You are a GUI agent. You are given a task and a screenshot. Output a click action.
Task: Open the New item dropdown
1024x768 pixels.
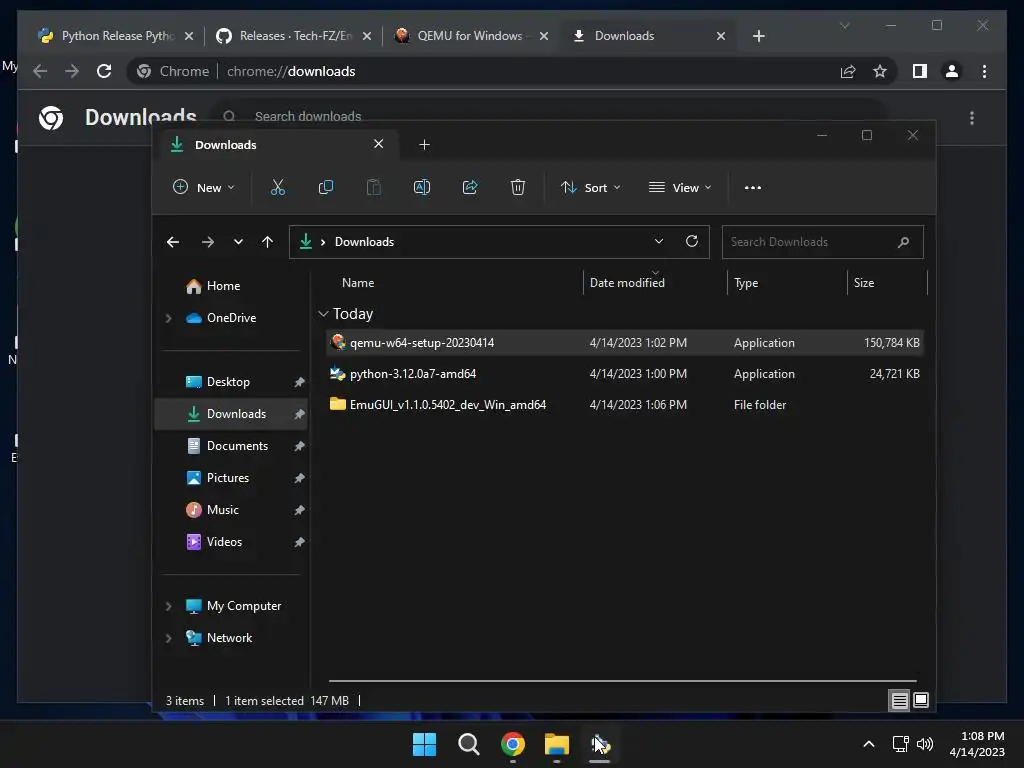pos(203,187)
